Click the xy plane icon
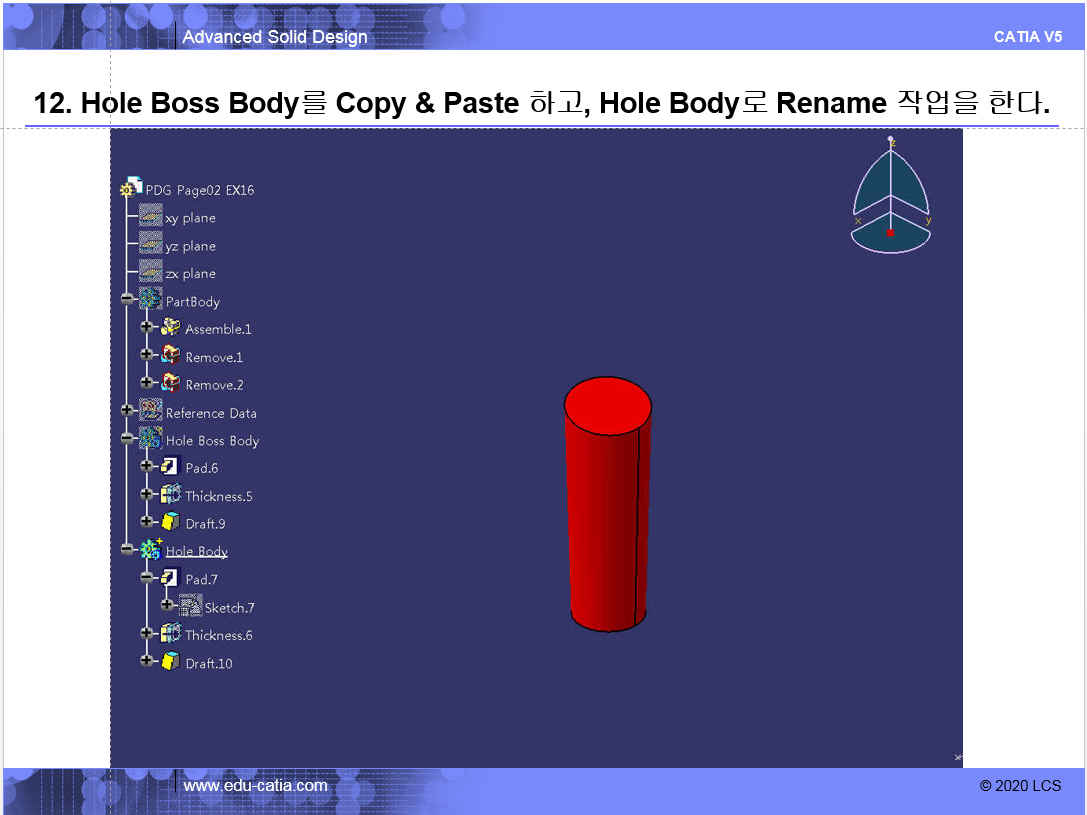Viewport: 1087px width, 815px height. [x=151, y=217]
